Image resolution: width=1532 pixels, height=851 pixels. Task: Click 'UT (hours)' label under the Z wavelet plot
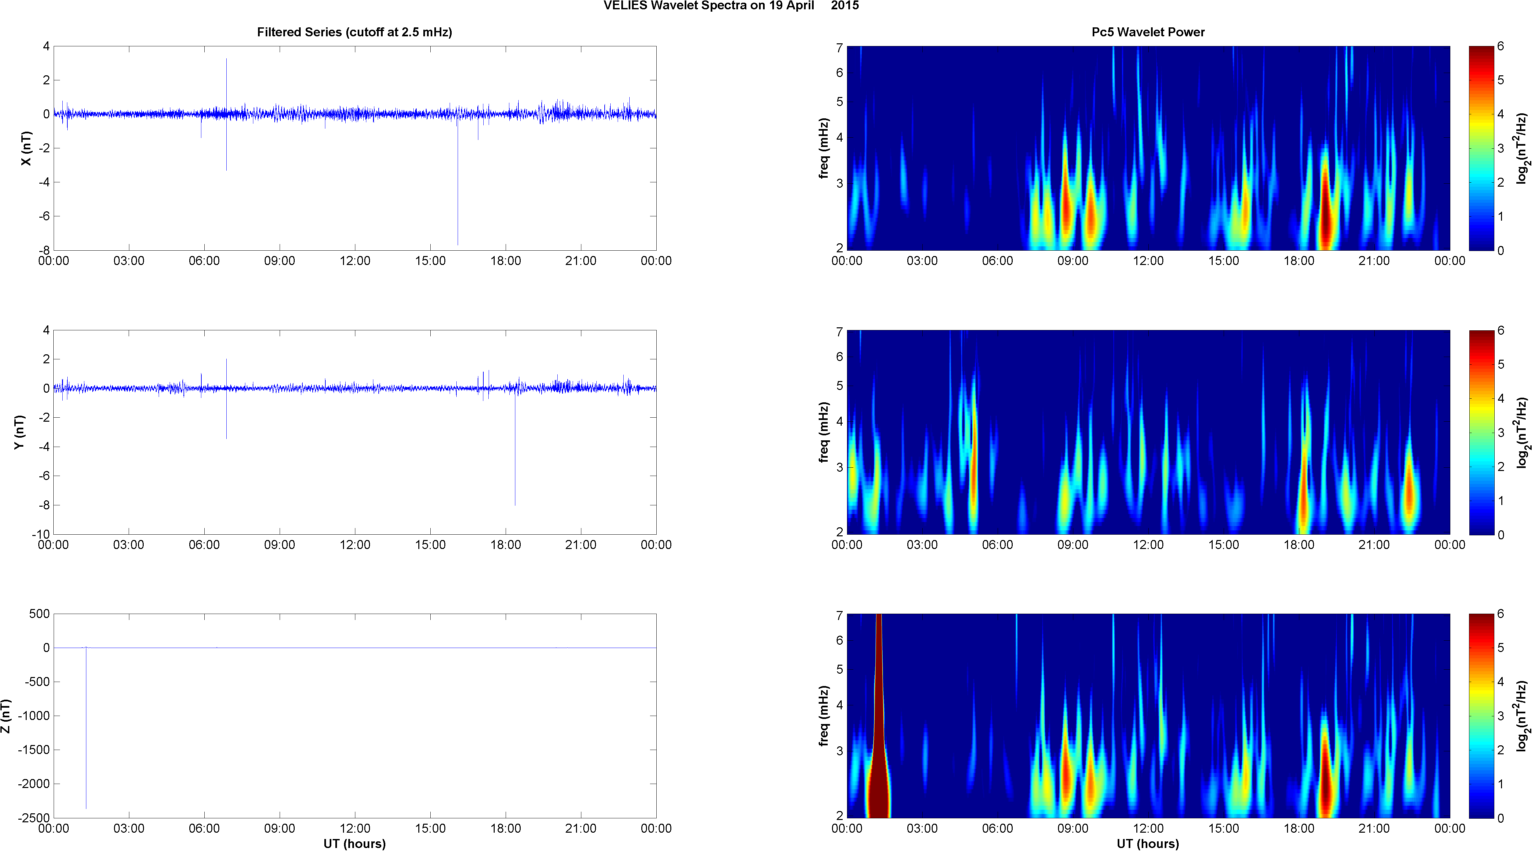coord(1148,843)
